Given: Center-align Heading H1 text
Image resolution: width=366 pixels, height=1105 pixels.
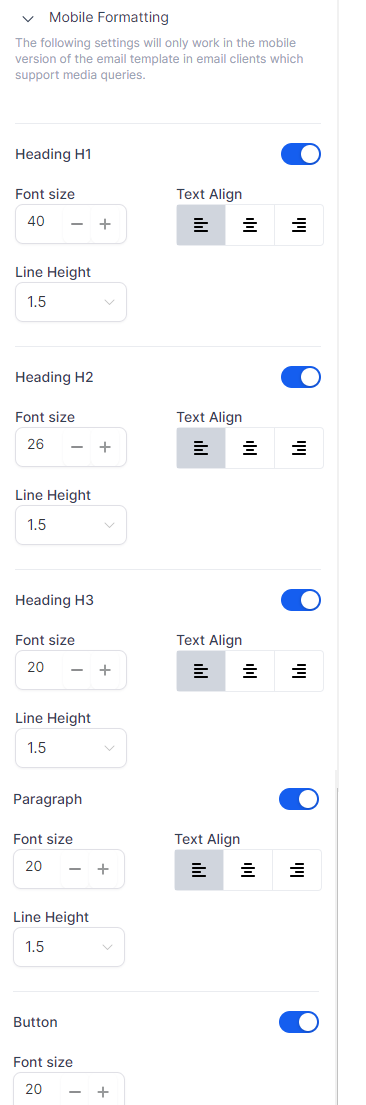Looking at the screenshot, I should [250, 225].
